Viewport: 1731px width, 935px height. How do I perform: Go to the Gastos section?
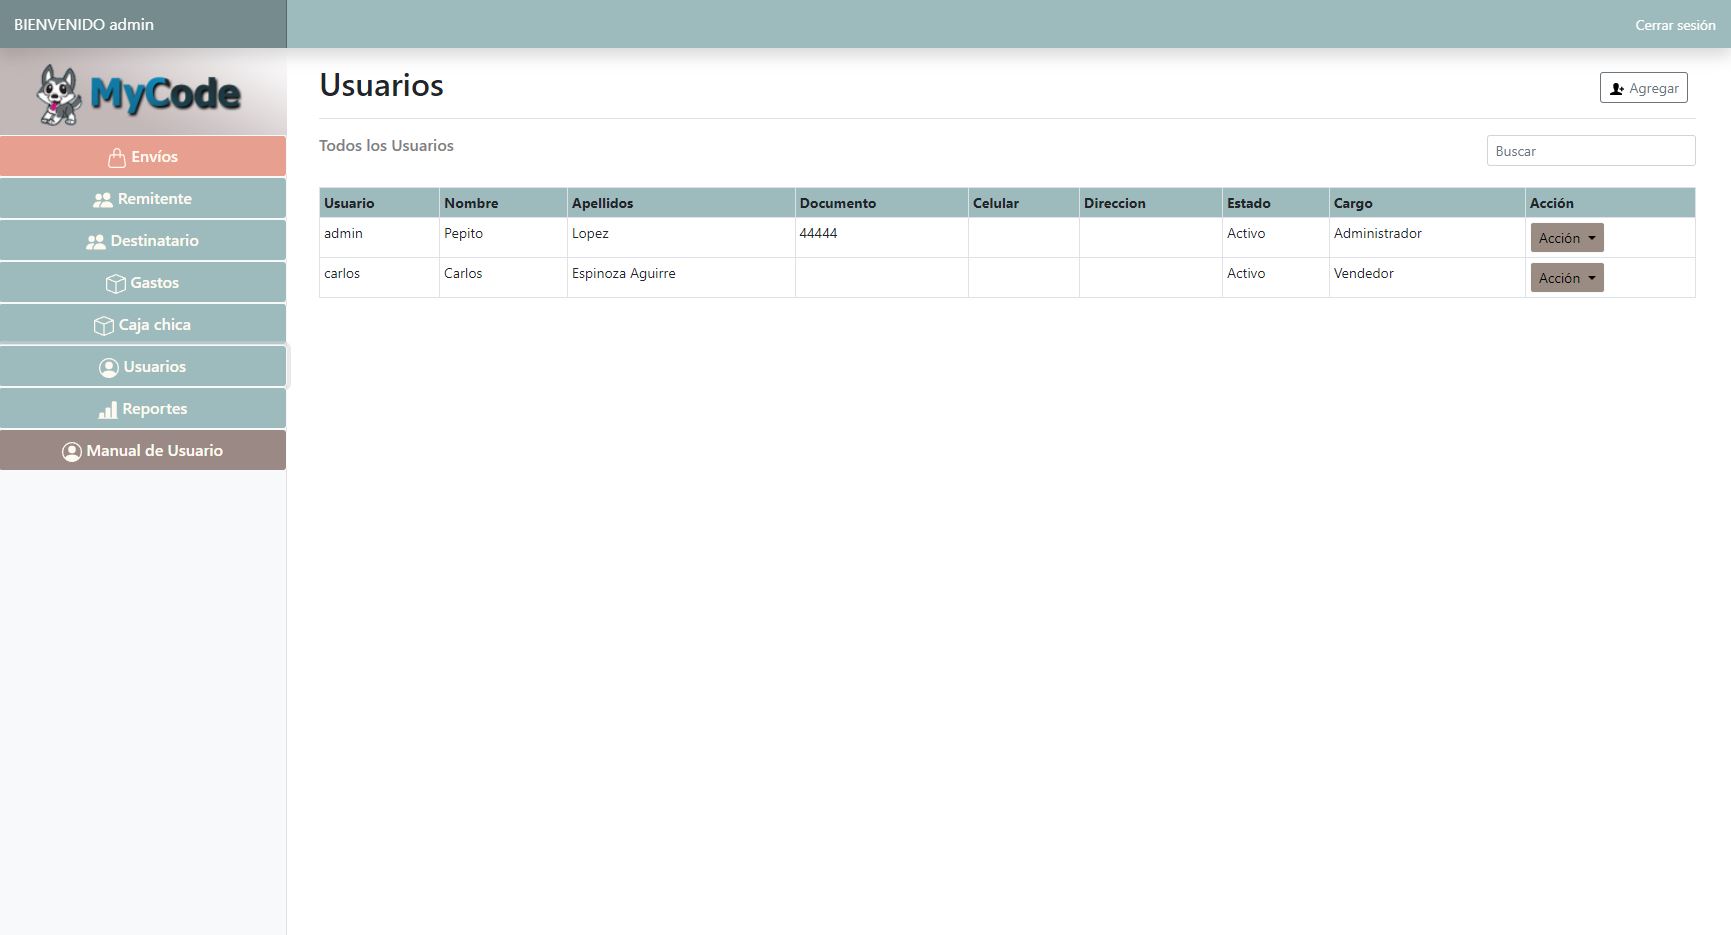[x=154, y=283]
